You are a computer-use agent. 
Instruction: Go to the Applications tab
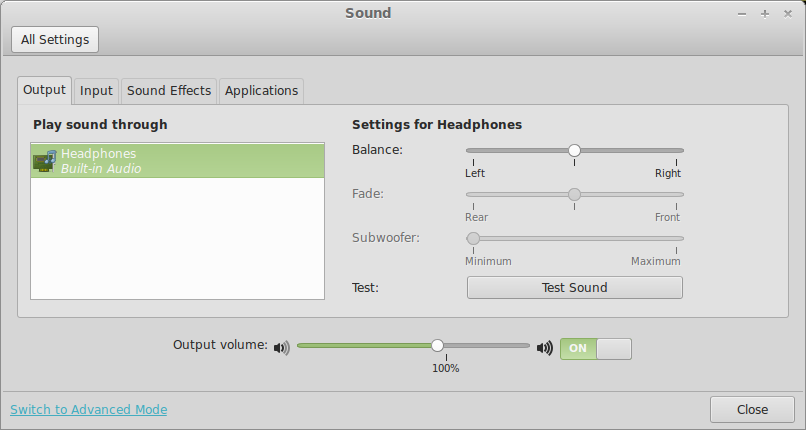pyautogui.click(x=261, y=90)
